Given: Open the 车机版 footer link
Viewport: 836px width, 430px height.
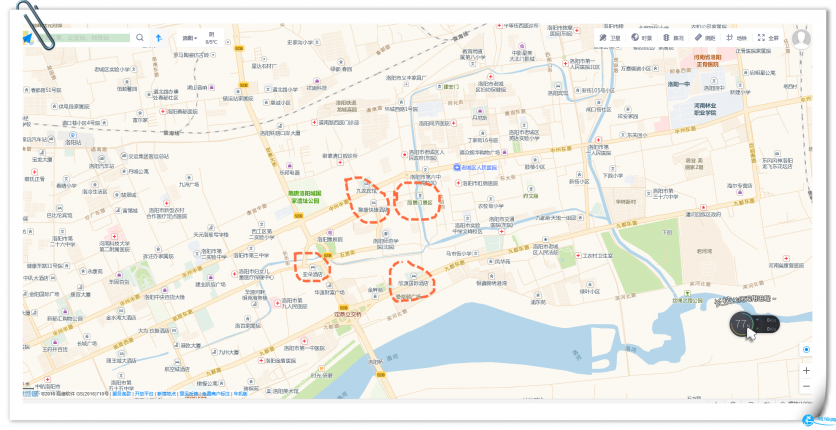Looking at the screenshot, I should [x=240, y=394].
